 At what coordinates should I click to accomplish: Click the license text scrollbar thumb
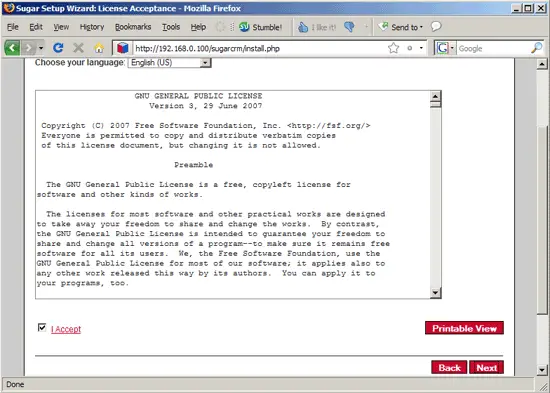point(435,104)
